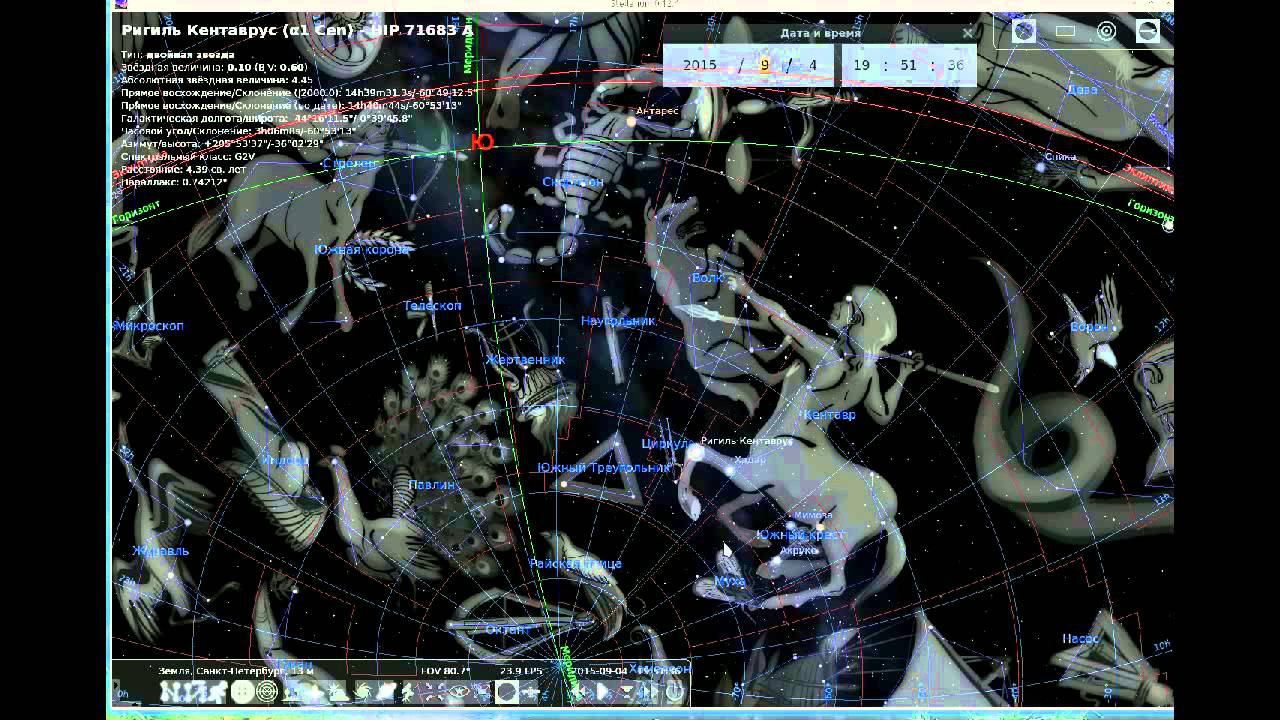The height and width of the screenshot is (720, 1280).
Task: Toggle the nebulae display button
Action: tap(363, 691)
